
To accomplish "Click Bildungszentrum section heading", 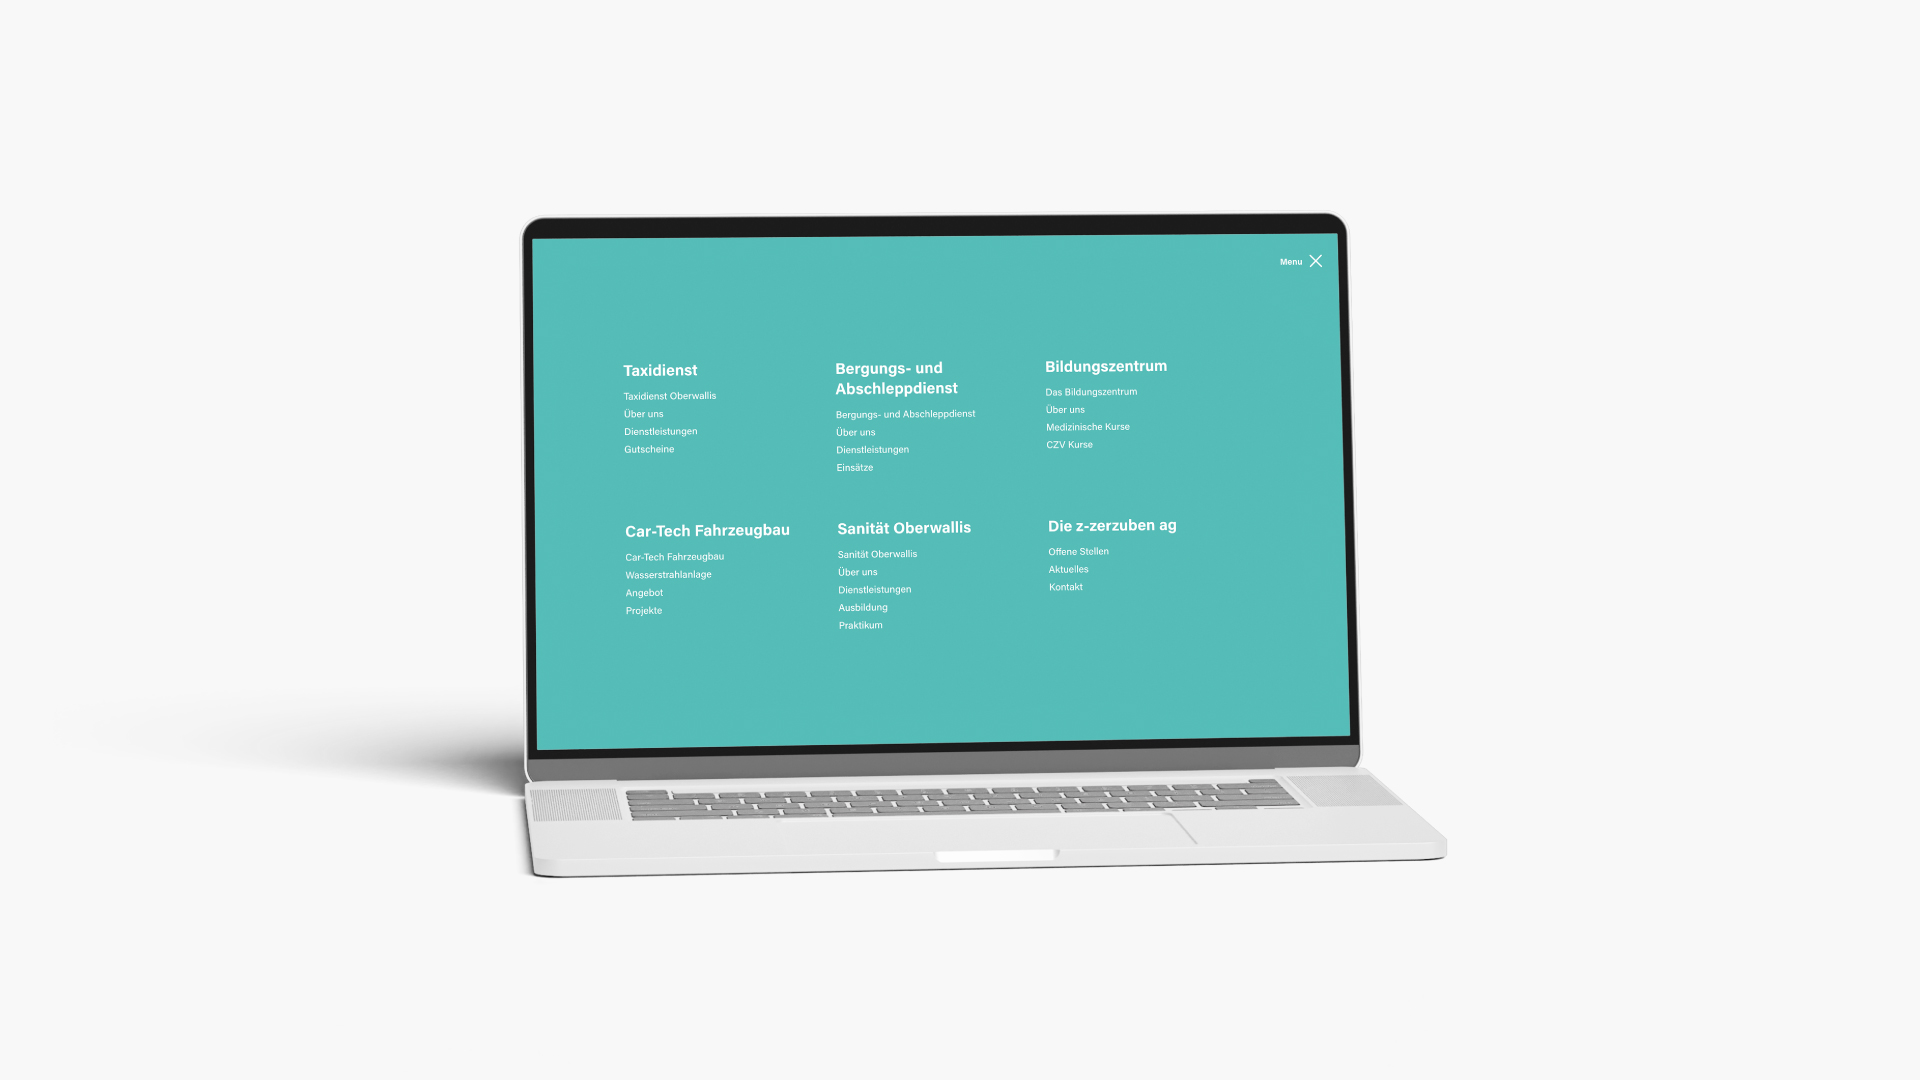I will pos(1105,365).
